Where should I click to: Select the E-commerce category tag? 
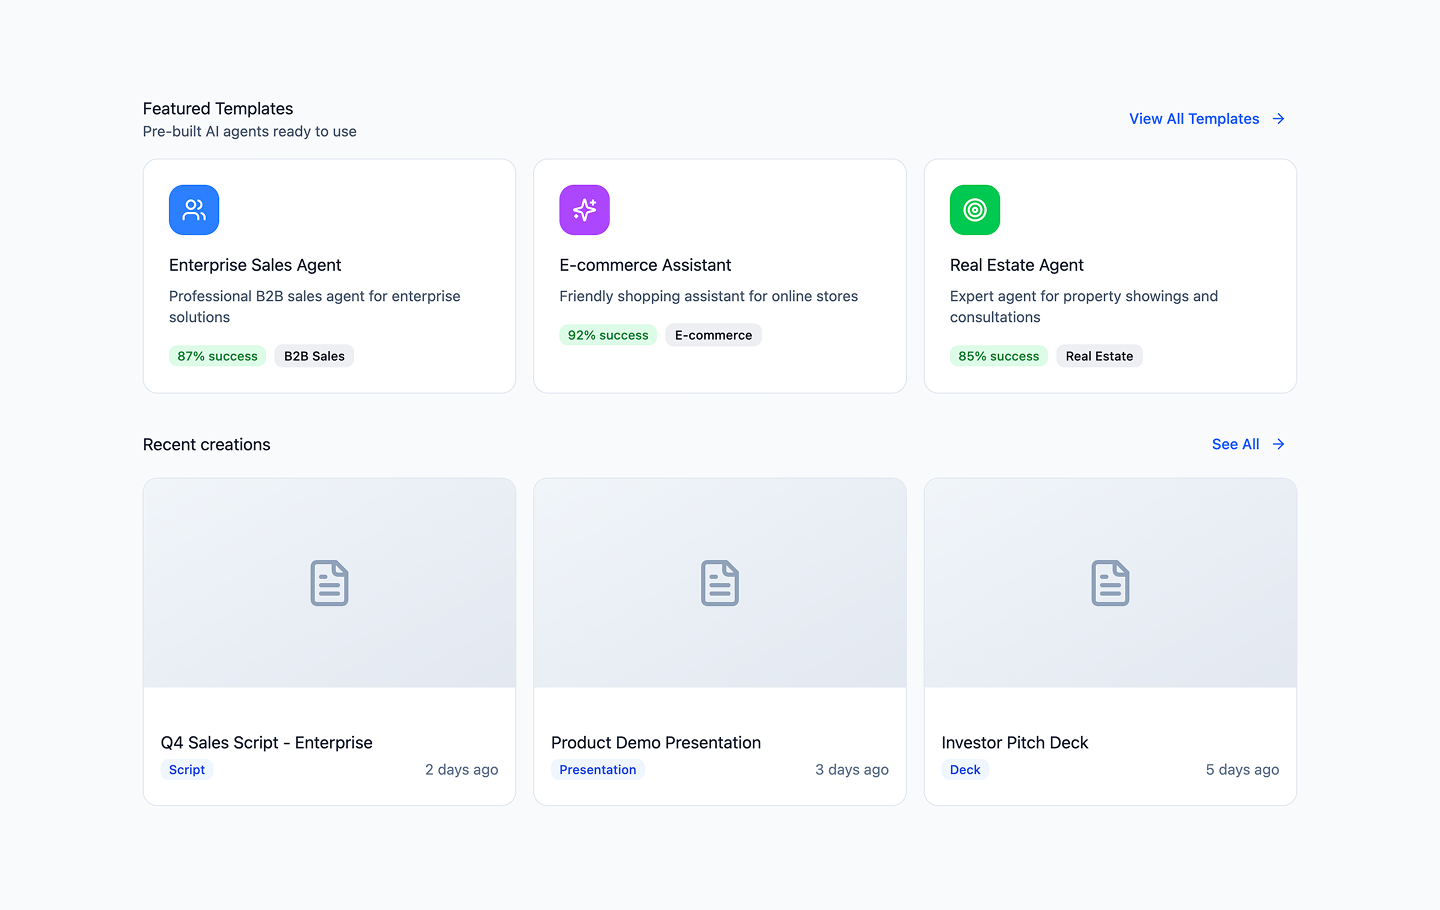coord(713,335)
